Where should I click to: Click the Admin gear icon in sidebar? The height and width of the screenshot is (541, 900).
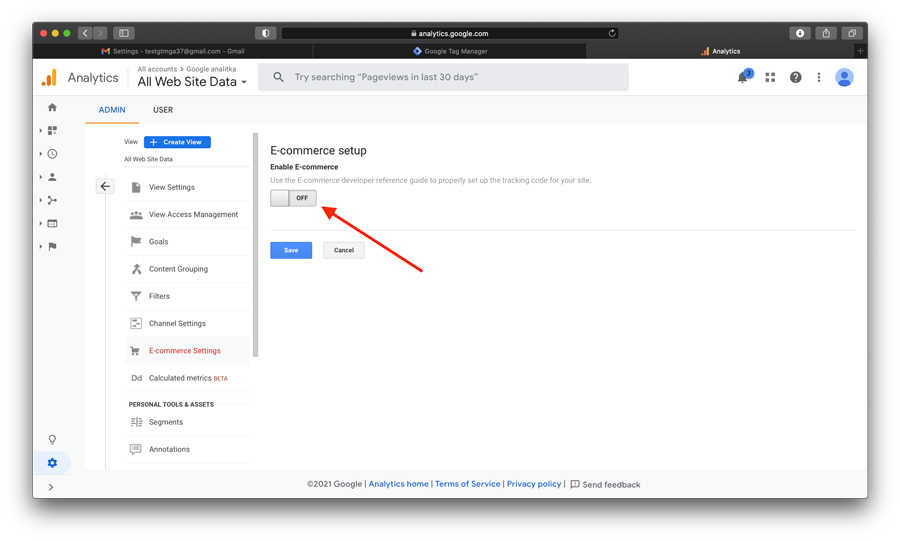point(52,463)
